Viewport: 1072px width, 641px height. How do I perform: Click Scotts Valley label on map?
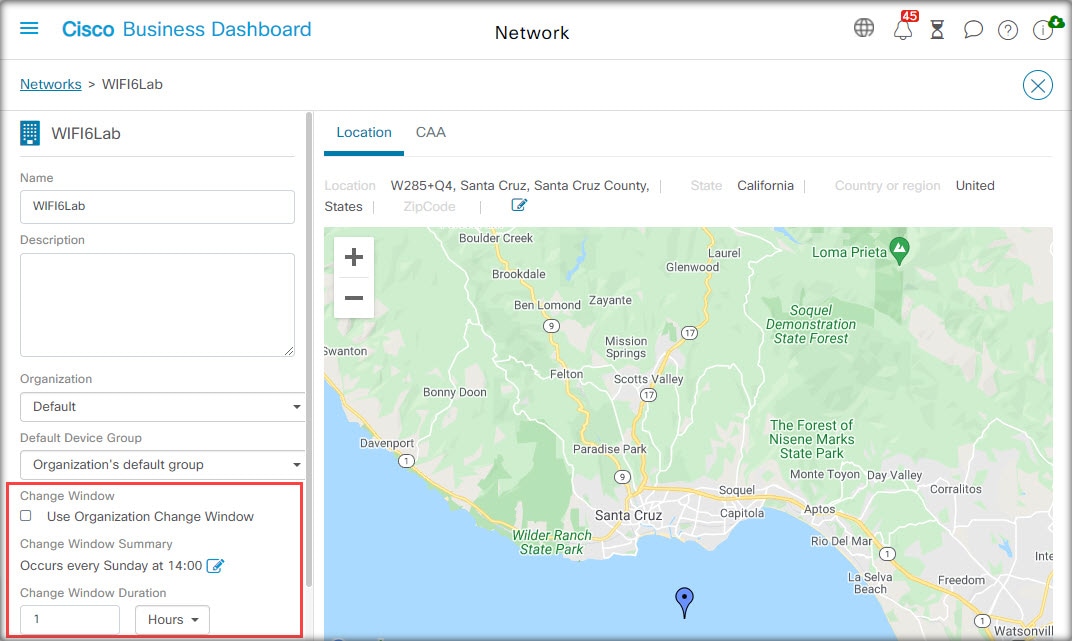pyautogui.click(x=648, y=379)
